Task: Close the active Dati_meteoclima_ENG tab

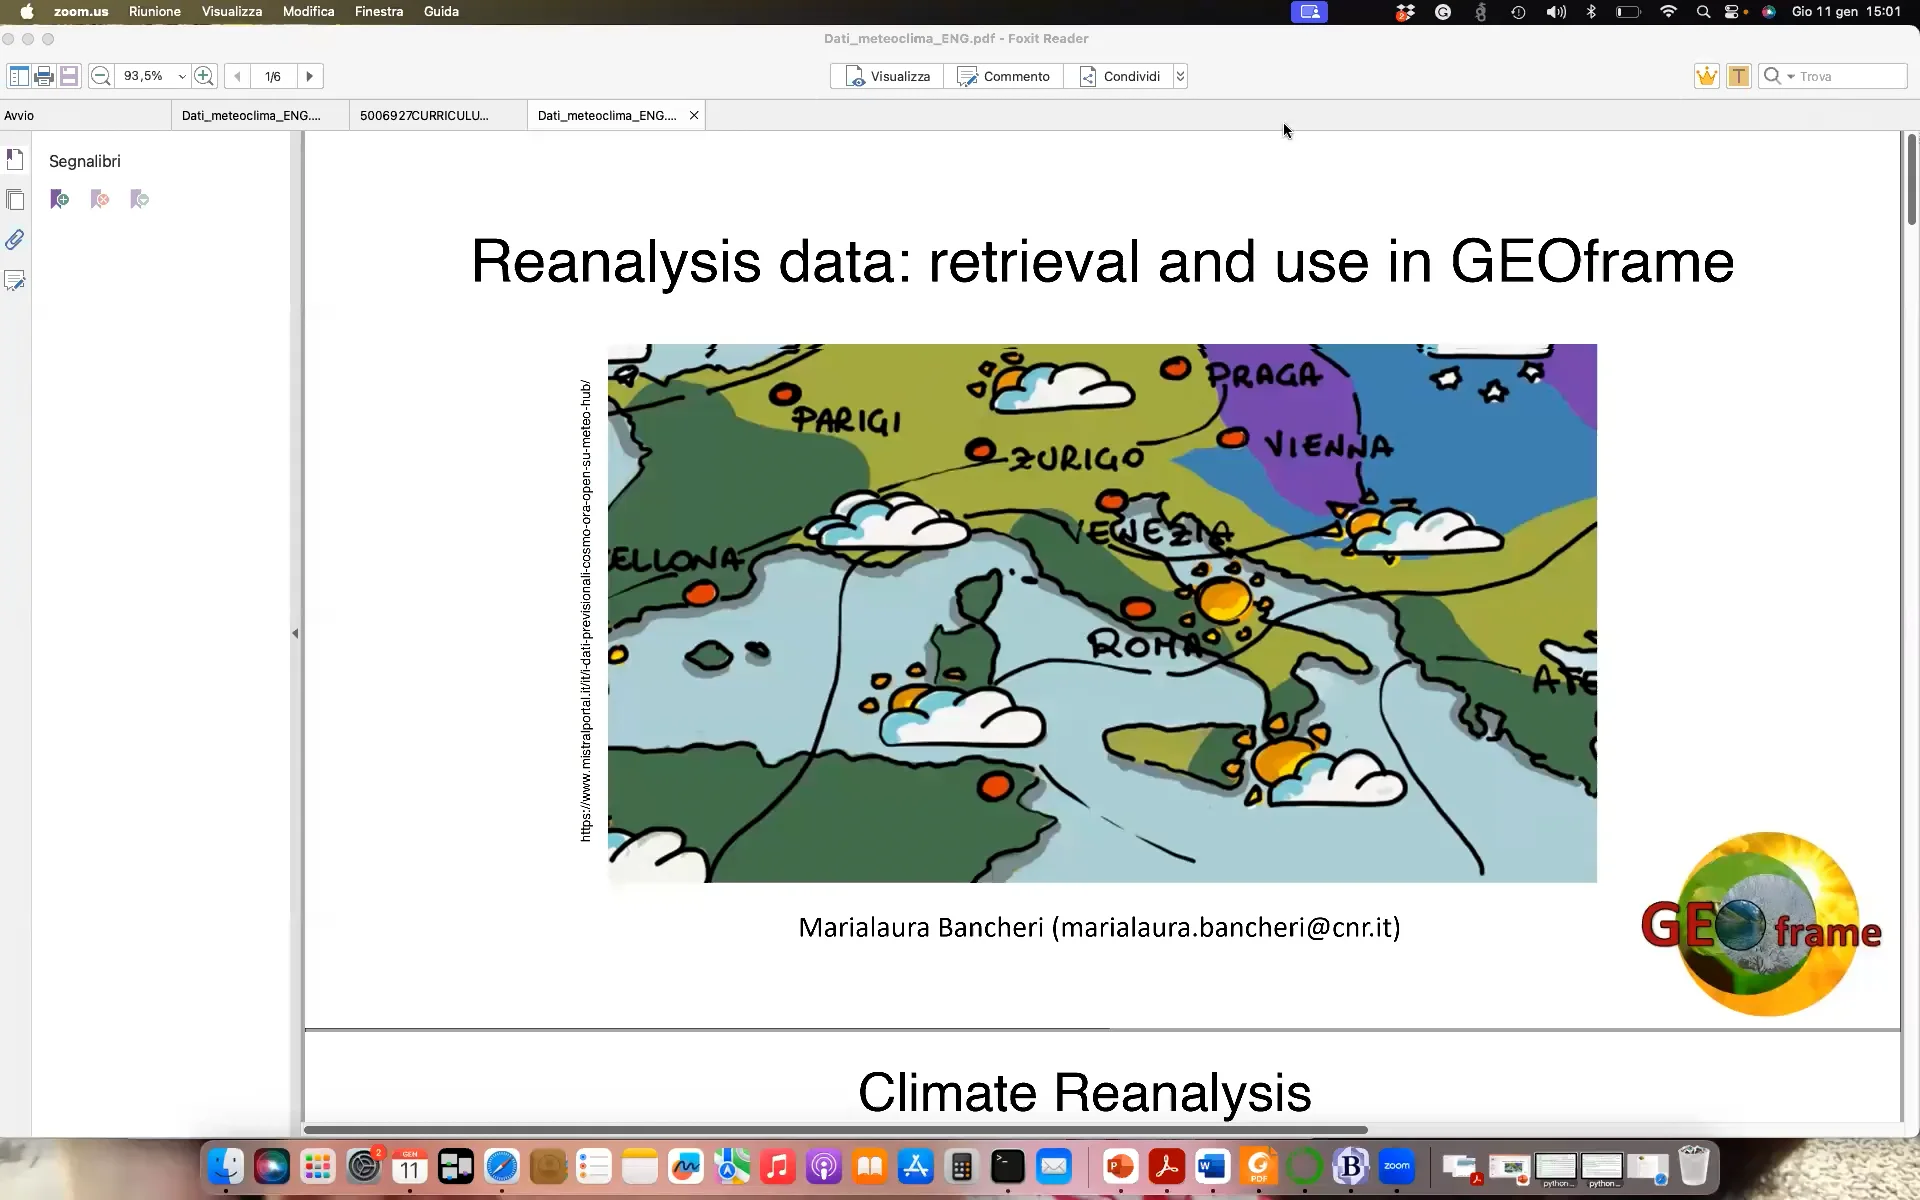Action: (x=694, y=115)
